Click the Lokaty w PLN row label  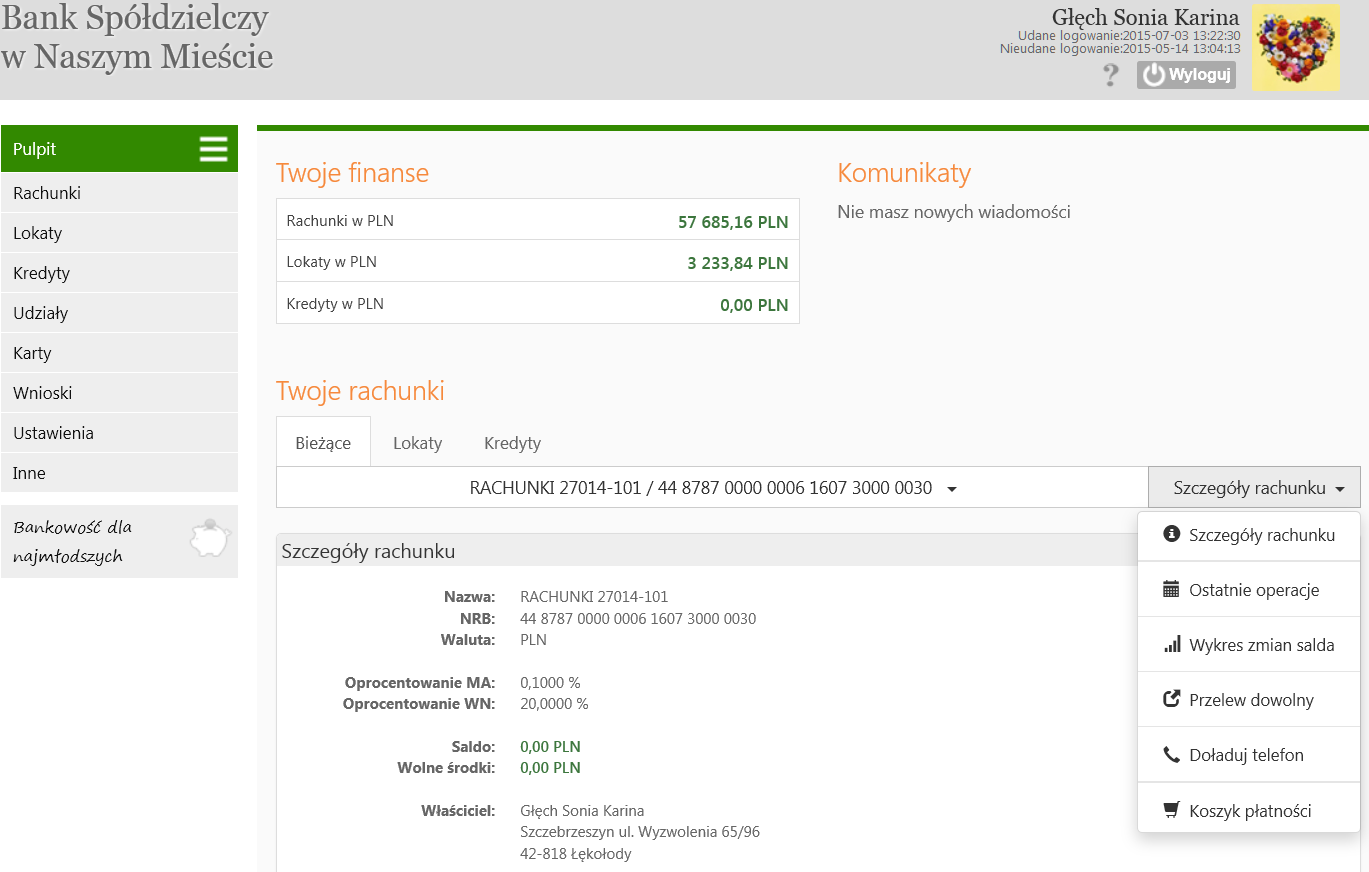(332, 262)
